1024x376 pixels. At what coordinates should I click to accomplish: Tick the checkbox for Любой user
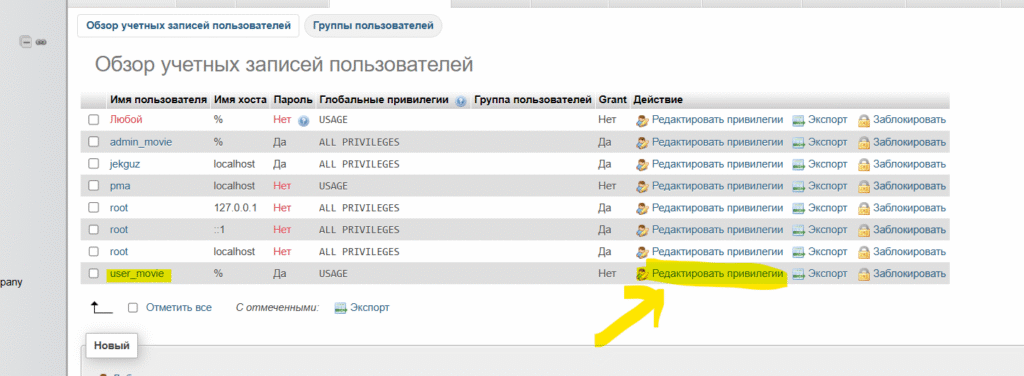93,120
